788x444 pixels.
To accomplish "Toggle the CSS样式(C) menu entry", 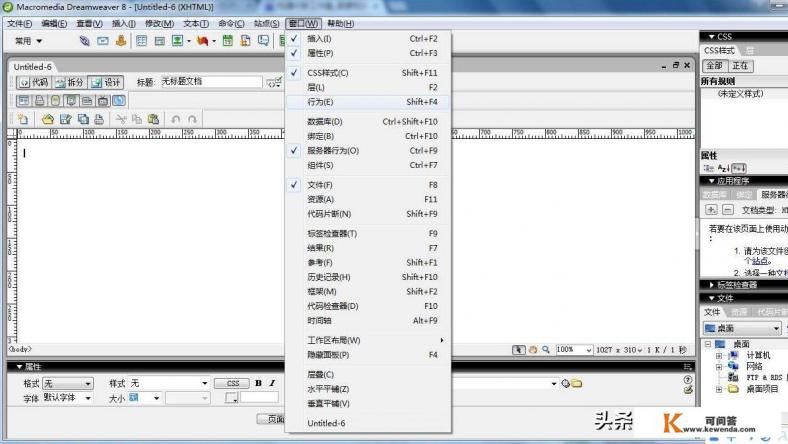I will point(328,73).
